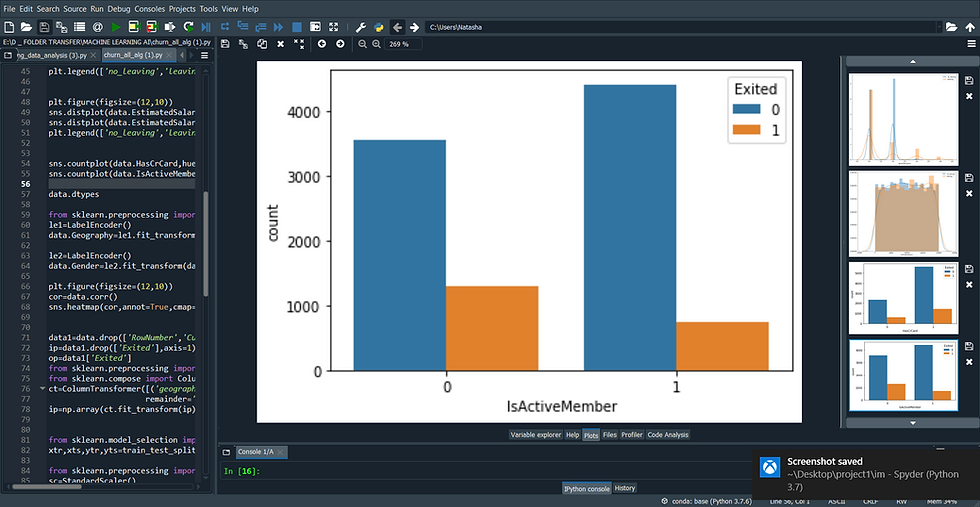Open the File menu
The height and width of the screenshot is (507, 980).
click(9, 9)
